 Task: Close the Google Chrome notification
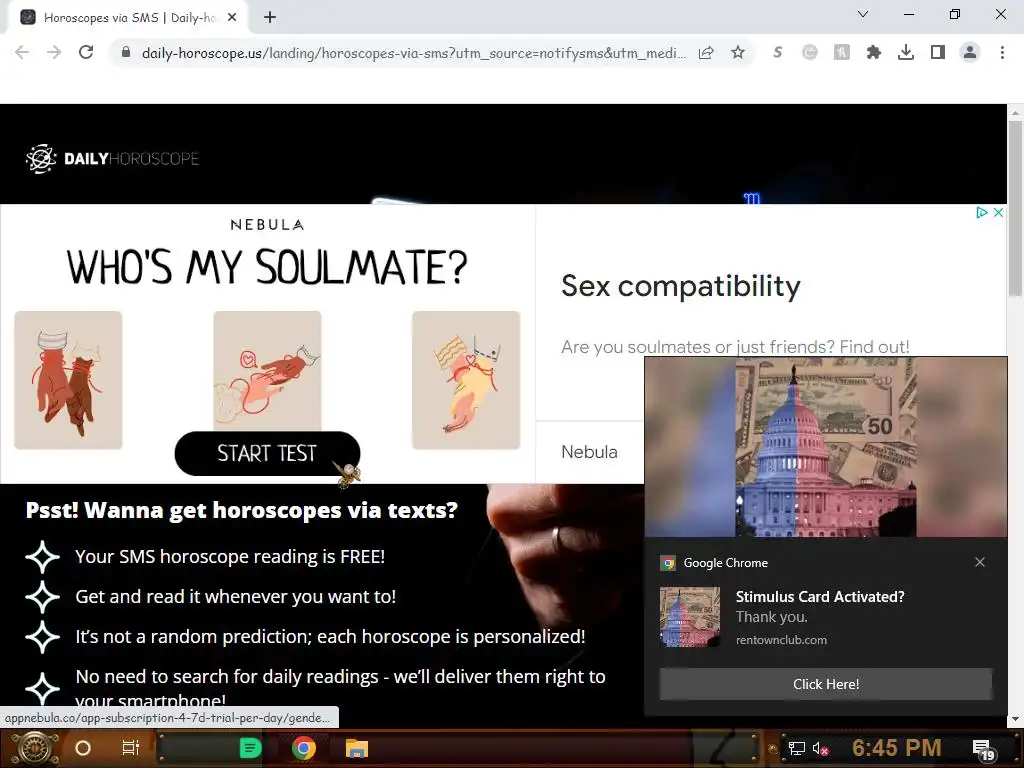coord(980,562)
